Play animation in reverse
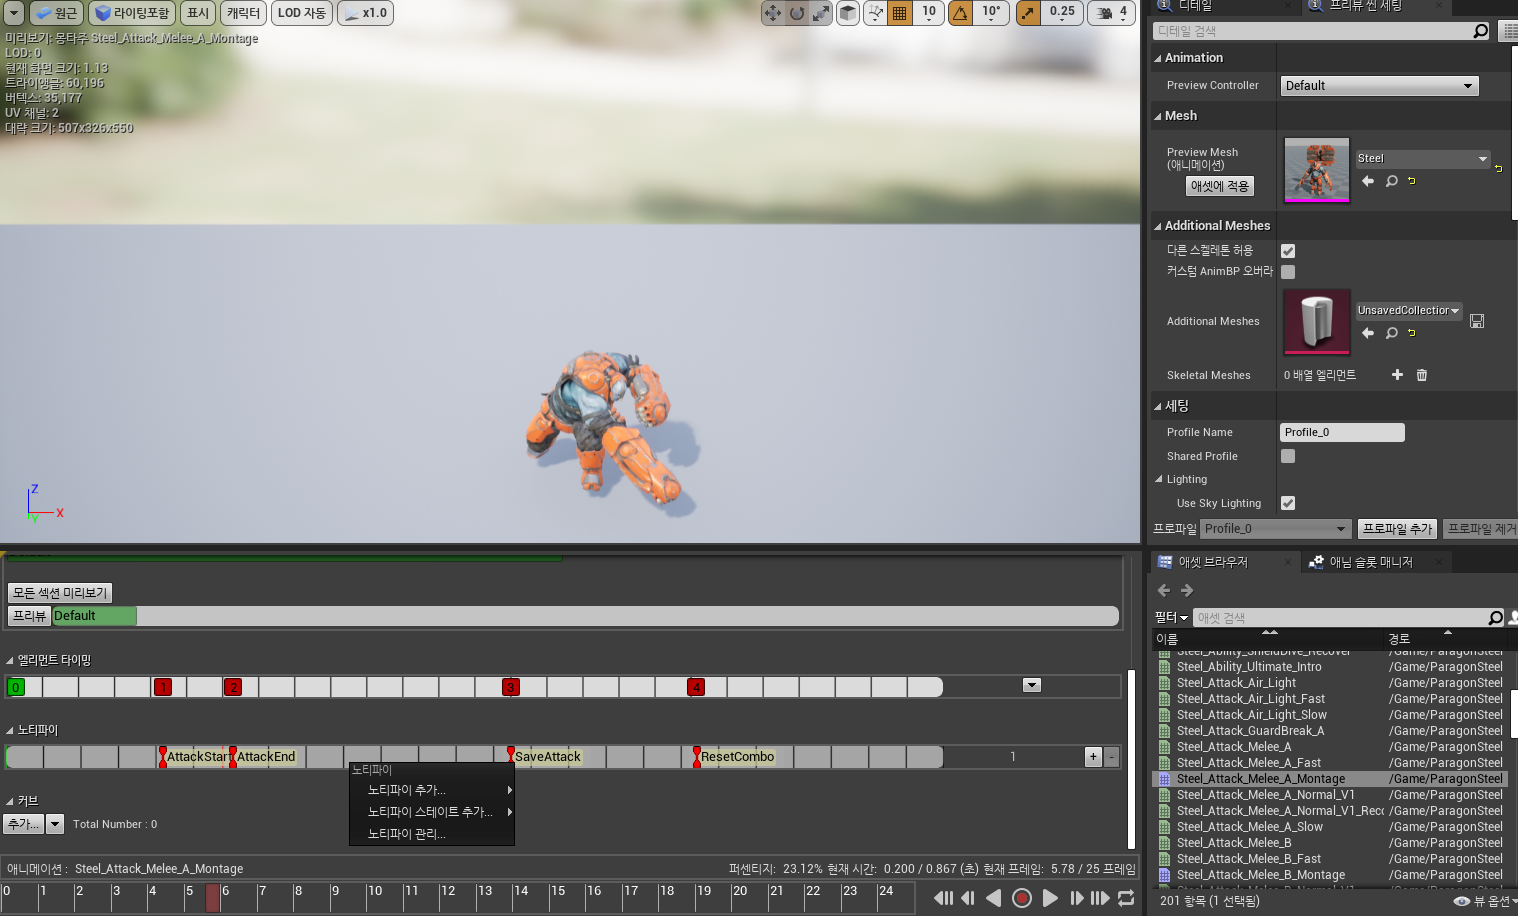Screen dimensions: 1518x916 pyautogui.click(x=993, y=898)
